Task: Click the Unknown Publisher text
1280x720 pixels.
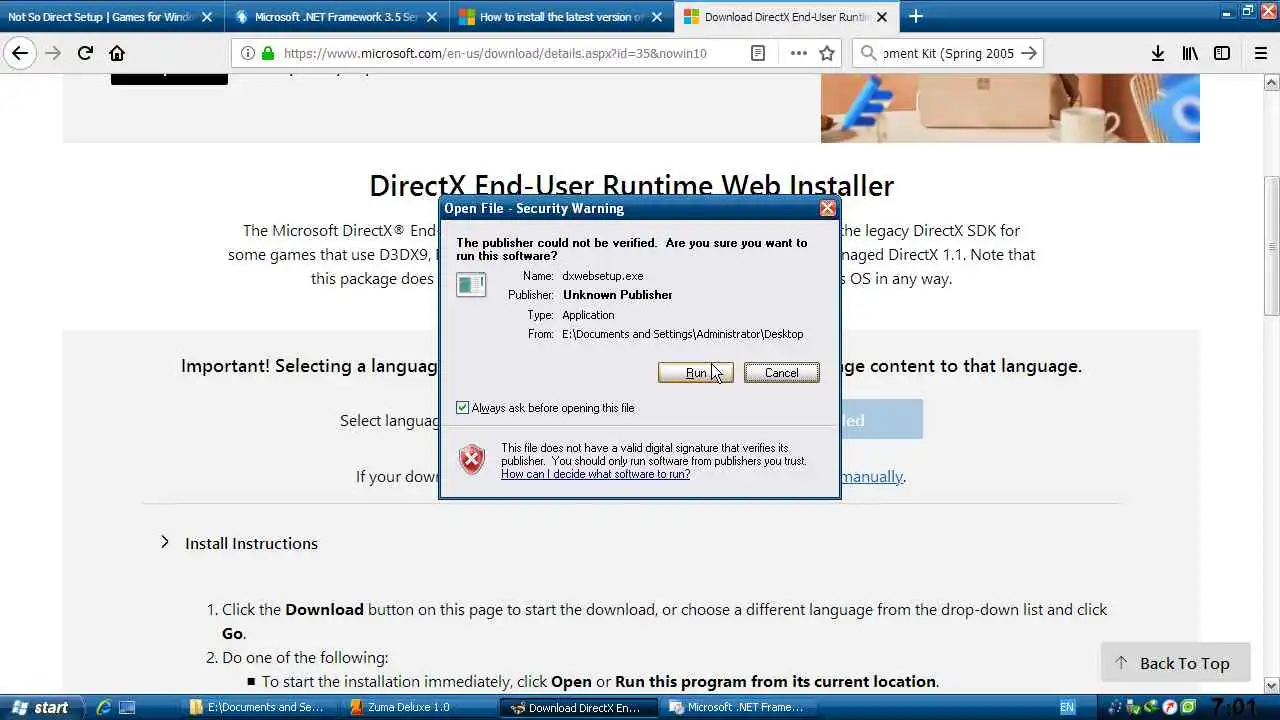Action: point(617,295)
